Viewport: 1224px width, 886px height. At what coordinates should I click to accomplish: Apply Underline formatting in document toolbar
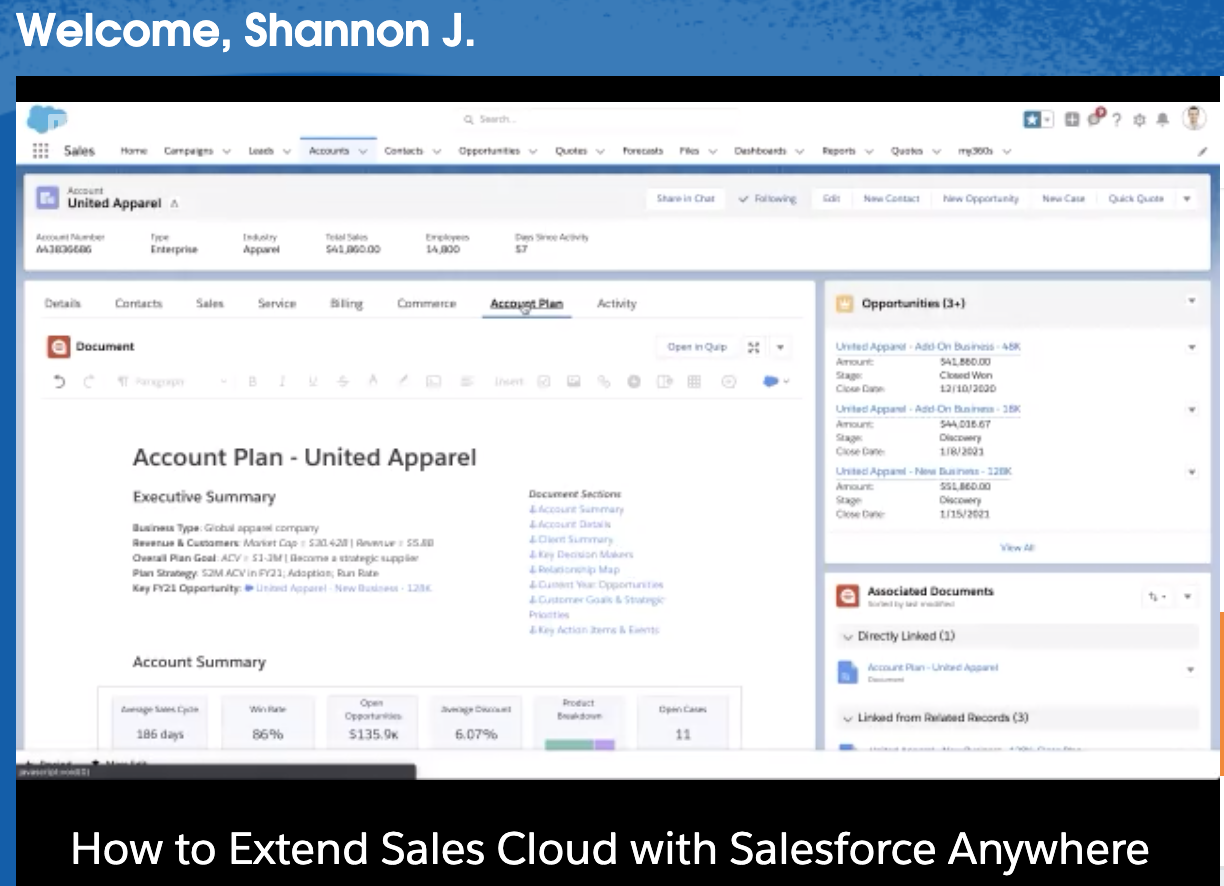312,381
